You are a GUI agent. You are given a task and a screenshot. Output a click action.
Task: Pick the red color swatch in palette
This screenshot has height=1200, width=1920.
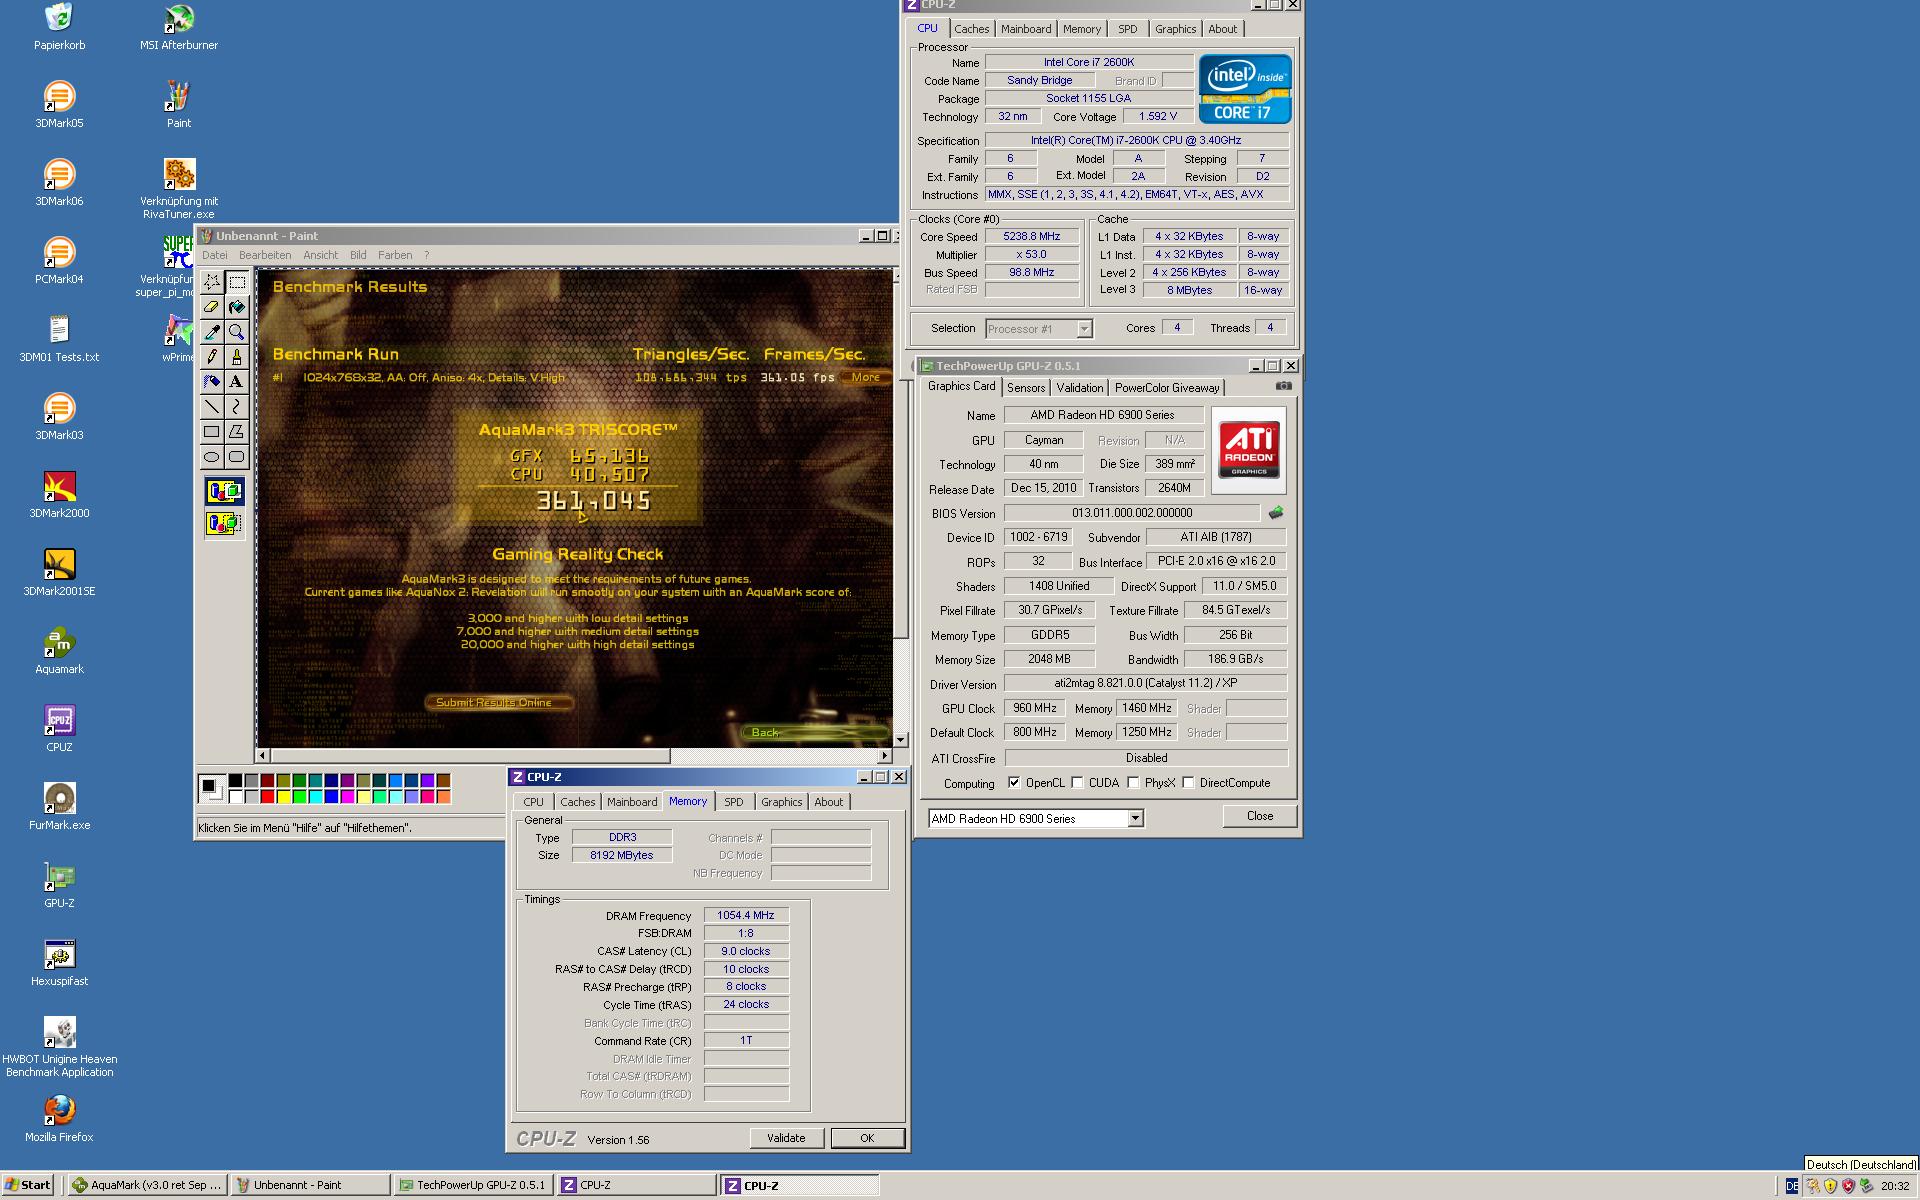coord(267,797)
